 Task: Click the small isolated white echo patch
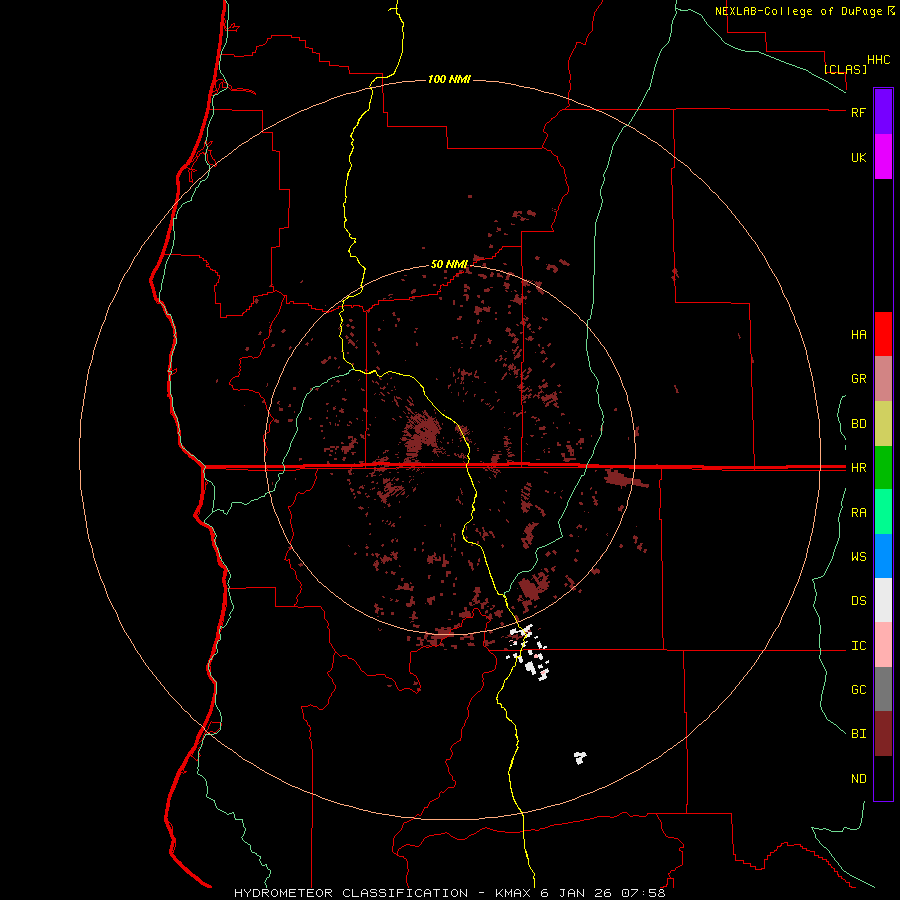click(x=580, y=758)
